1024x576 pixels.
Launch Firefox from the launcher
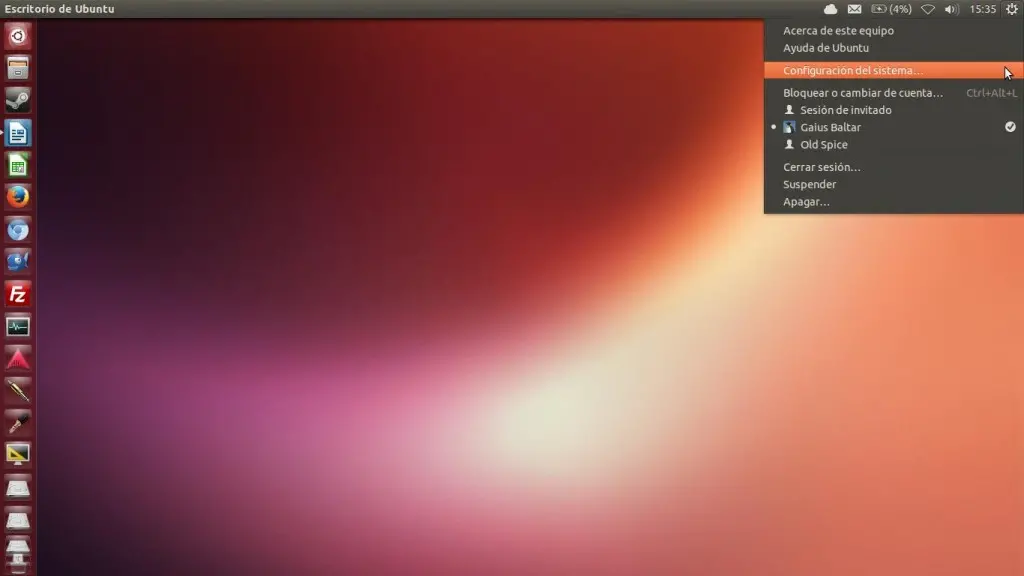(18, 197)
